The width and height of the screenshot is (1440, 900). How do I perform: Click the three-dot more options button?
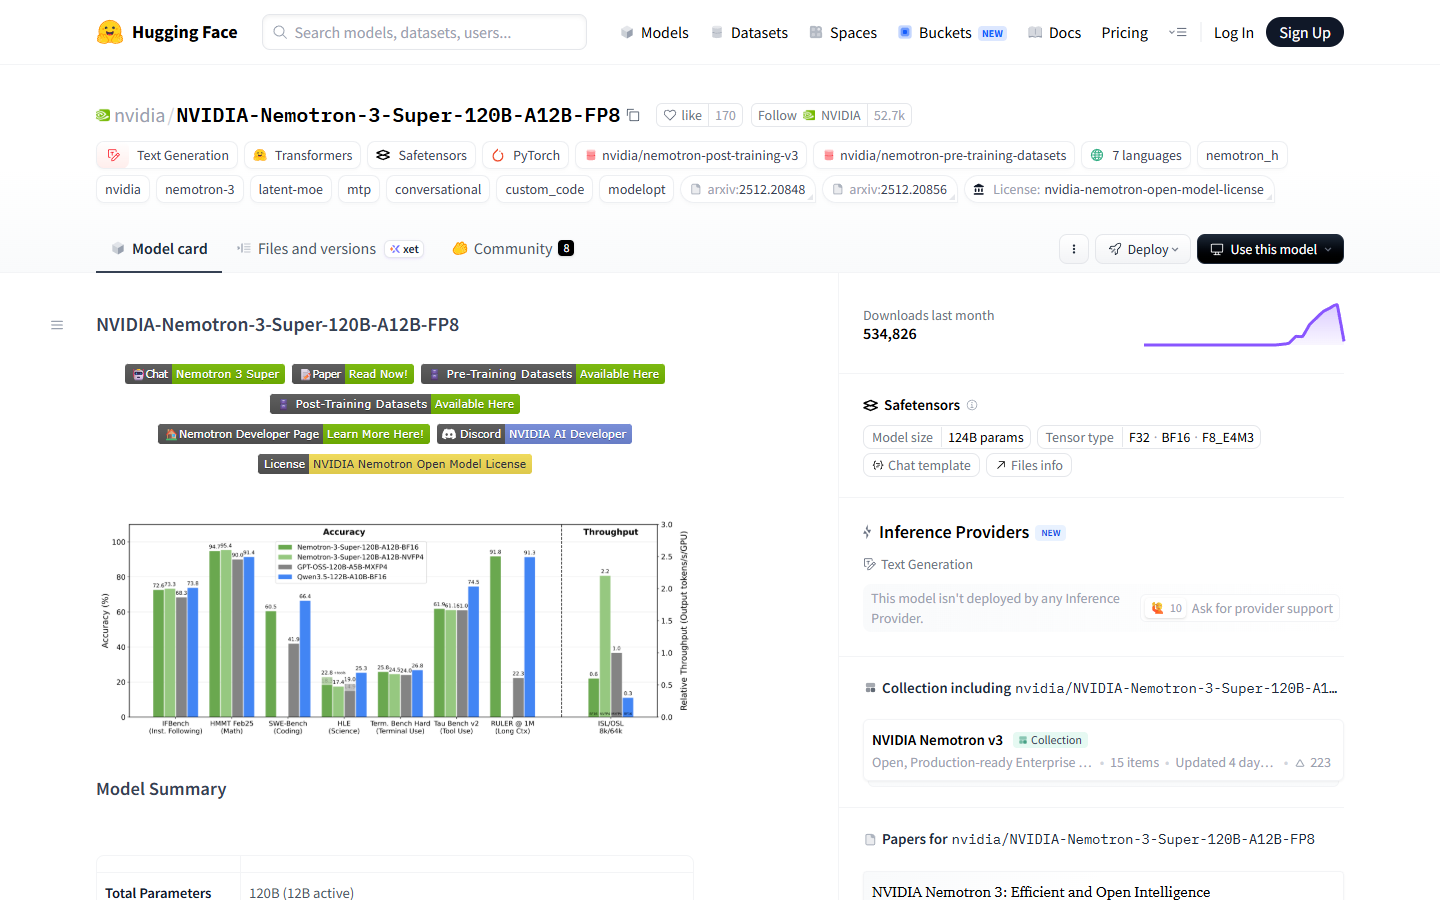tap(1073, 249)
